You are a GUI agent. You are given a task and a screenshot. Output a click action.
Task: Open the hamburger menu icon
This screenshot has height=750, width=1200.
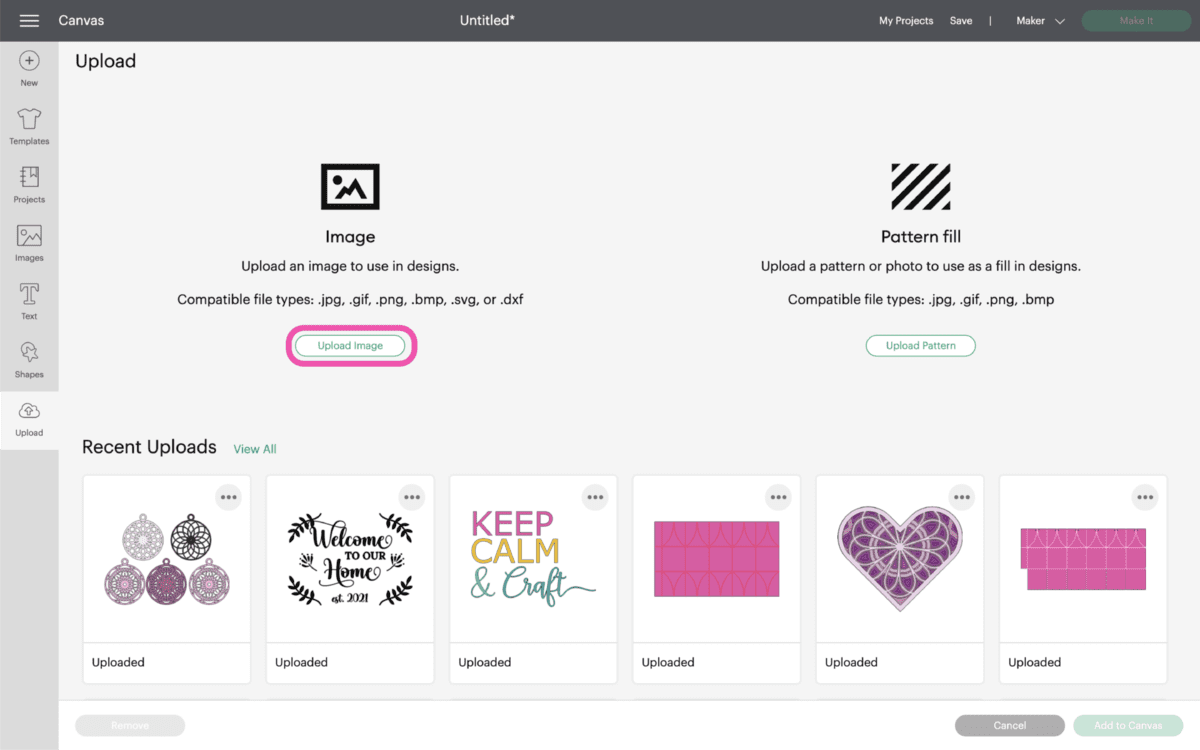(x=29, y=21)
